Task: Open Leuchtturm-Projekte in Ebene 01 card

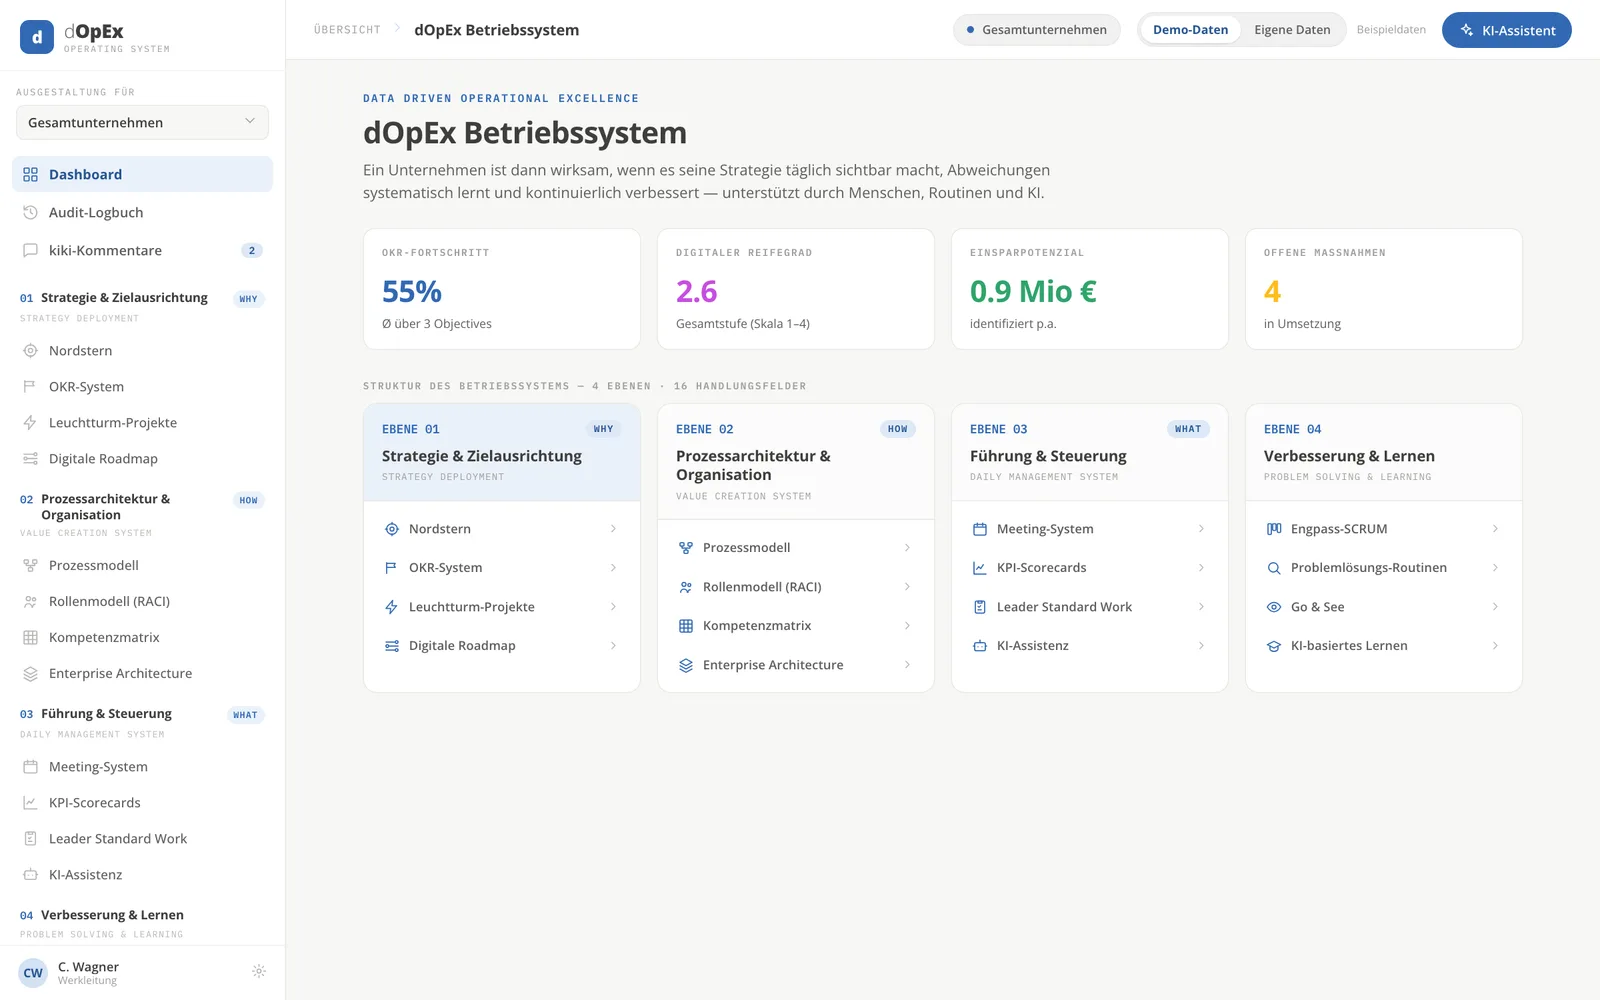Action: 502,607
